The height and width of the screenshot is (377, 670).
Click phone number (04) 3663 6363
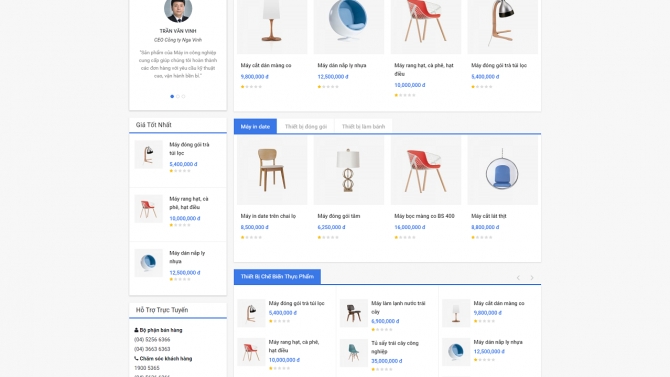[x=152, y=349]
